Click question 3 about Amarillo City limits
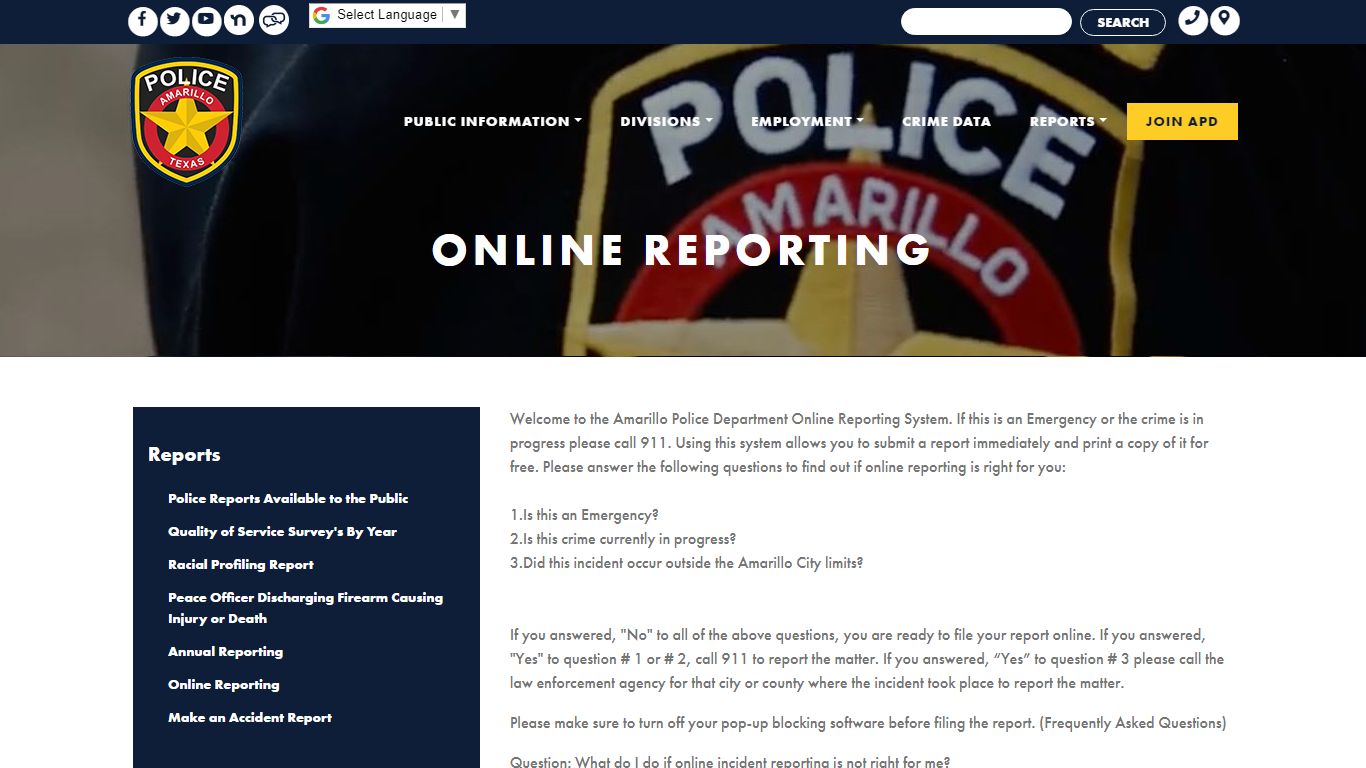 pyautogui.click(x=686, y=563)
